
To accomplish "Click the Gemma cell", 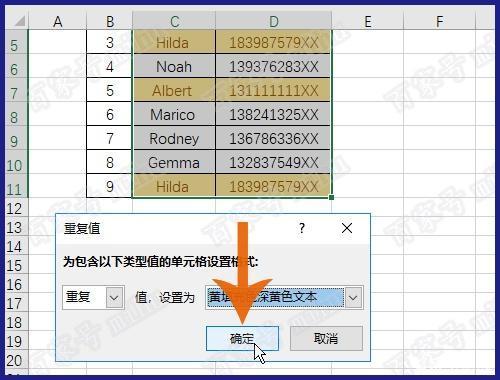I will point(174,162).
